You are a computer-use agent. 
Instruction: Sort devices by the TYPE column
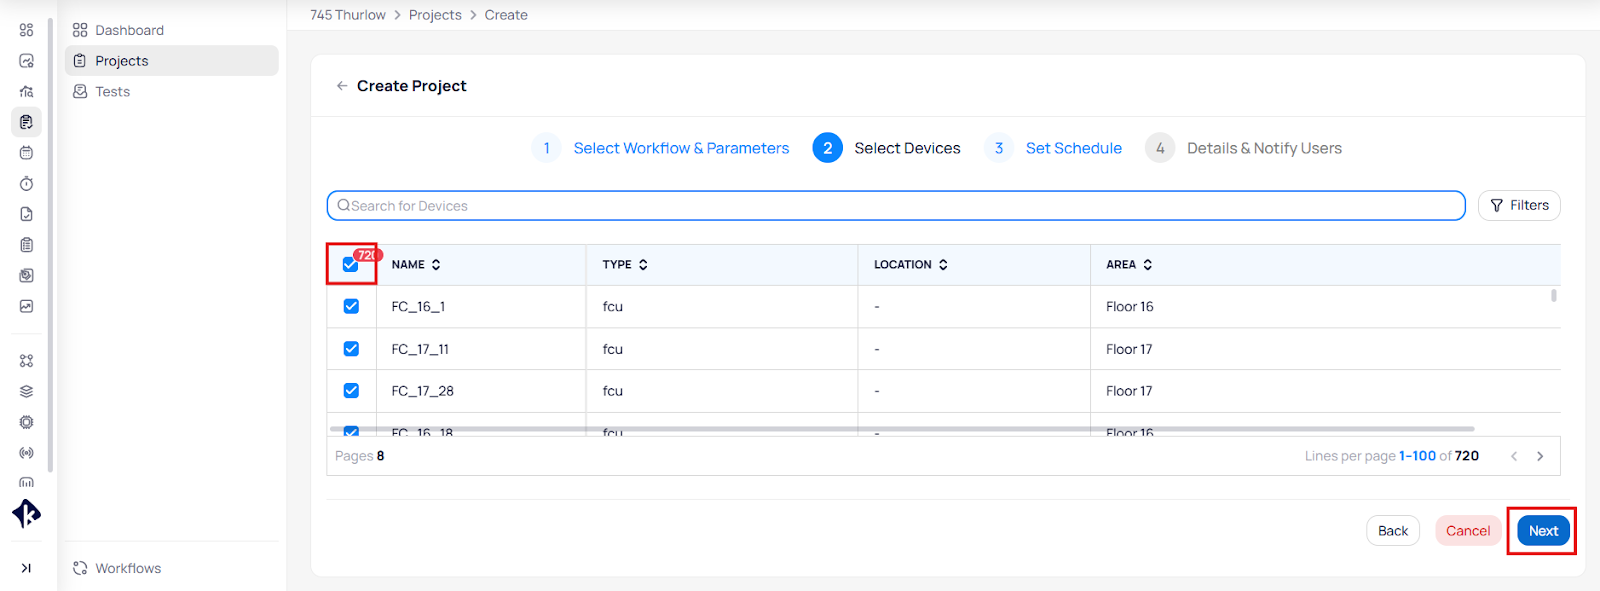643,265
